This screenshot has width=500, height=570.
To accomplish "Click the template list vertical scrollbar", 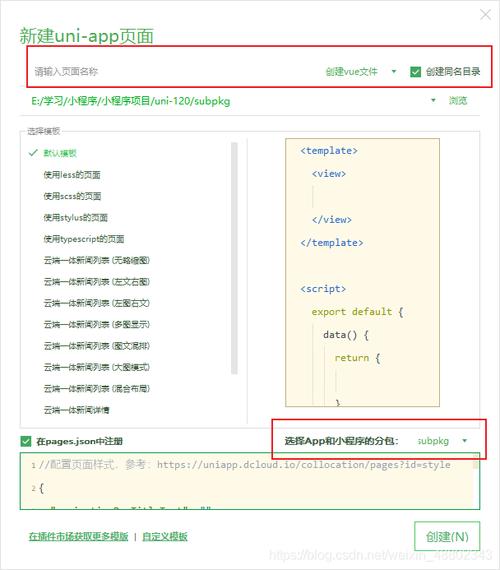I will click(234, 258).
